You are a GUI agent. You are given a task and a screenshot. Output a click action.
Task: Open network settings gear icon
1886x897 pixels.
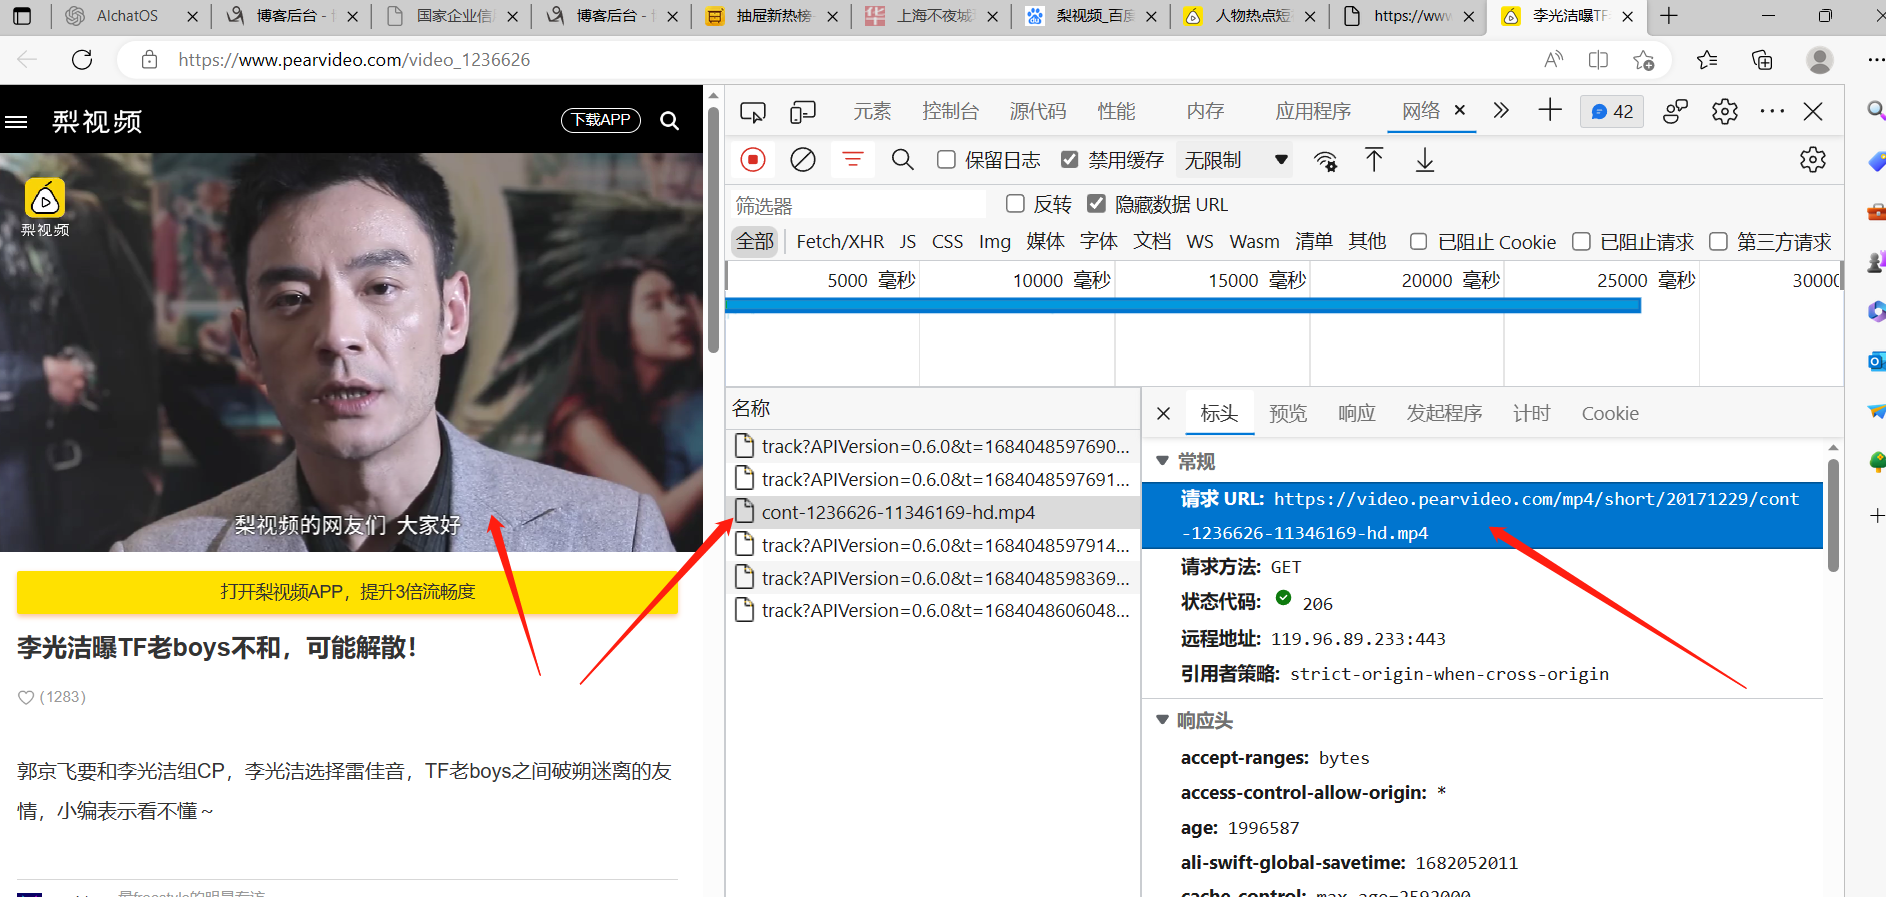point(1813,160)
